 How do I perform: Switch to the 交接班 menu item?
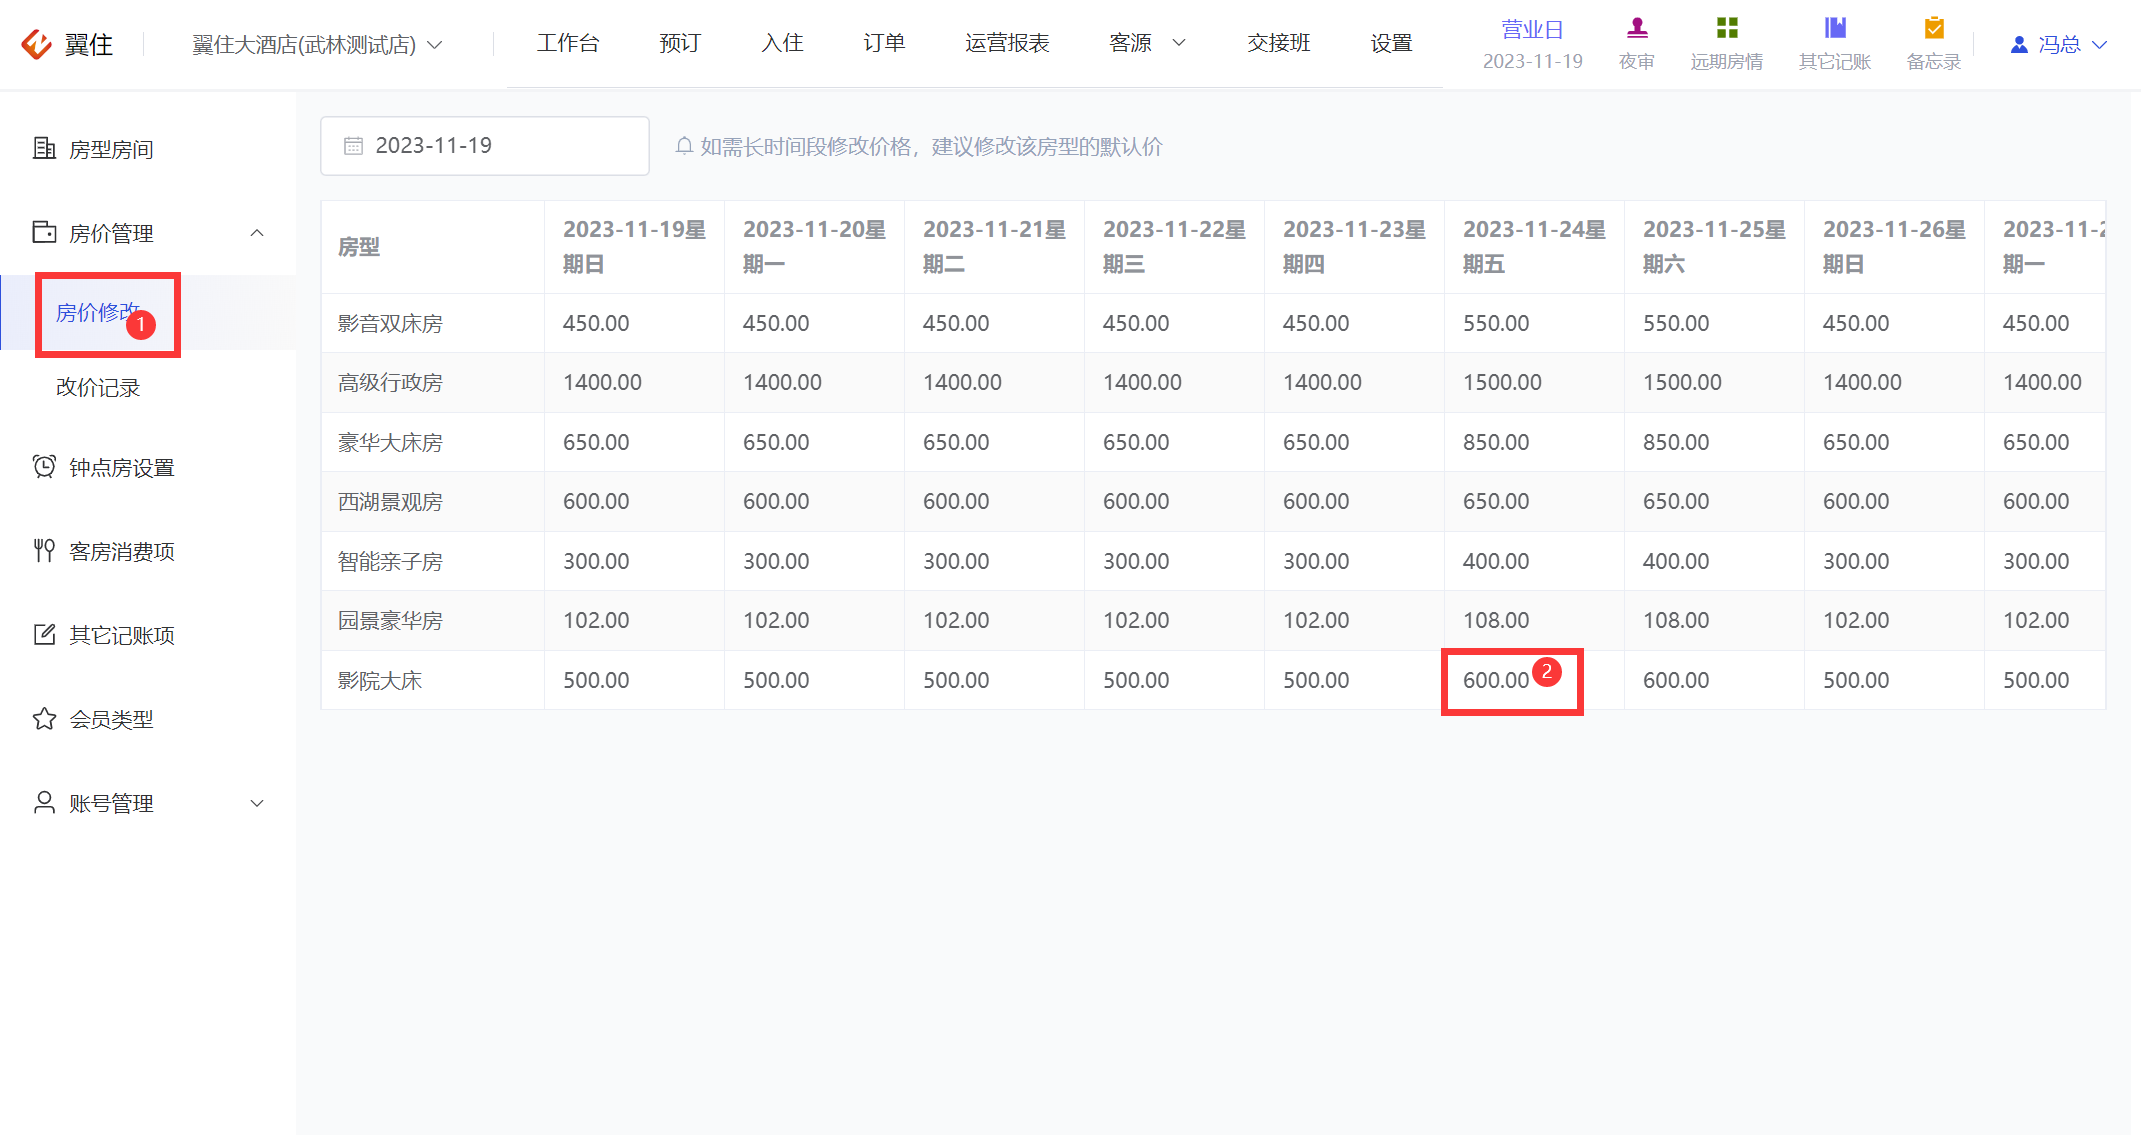[x=1278, y=43]
